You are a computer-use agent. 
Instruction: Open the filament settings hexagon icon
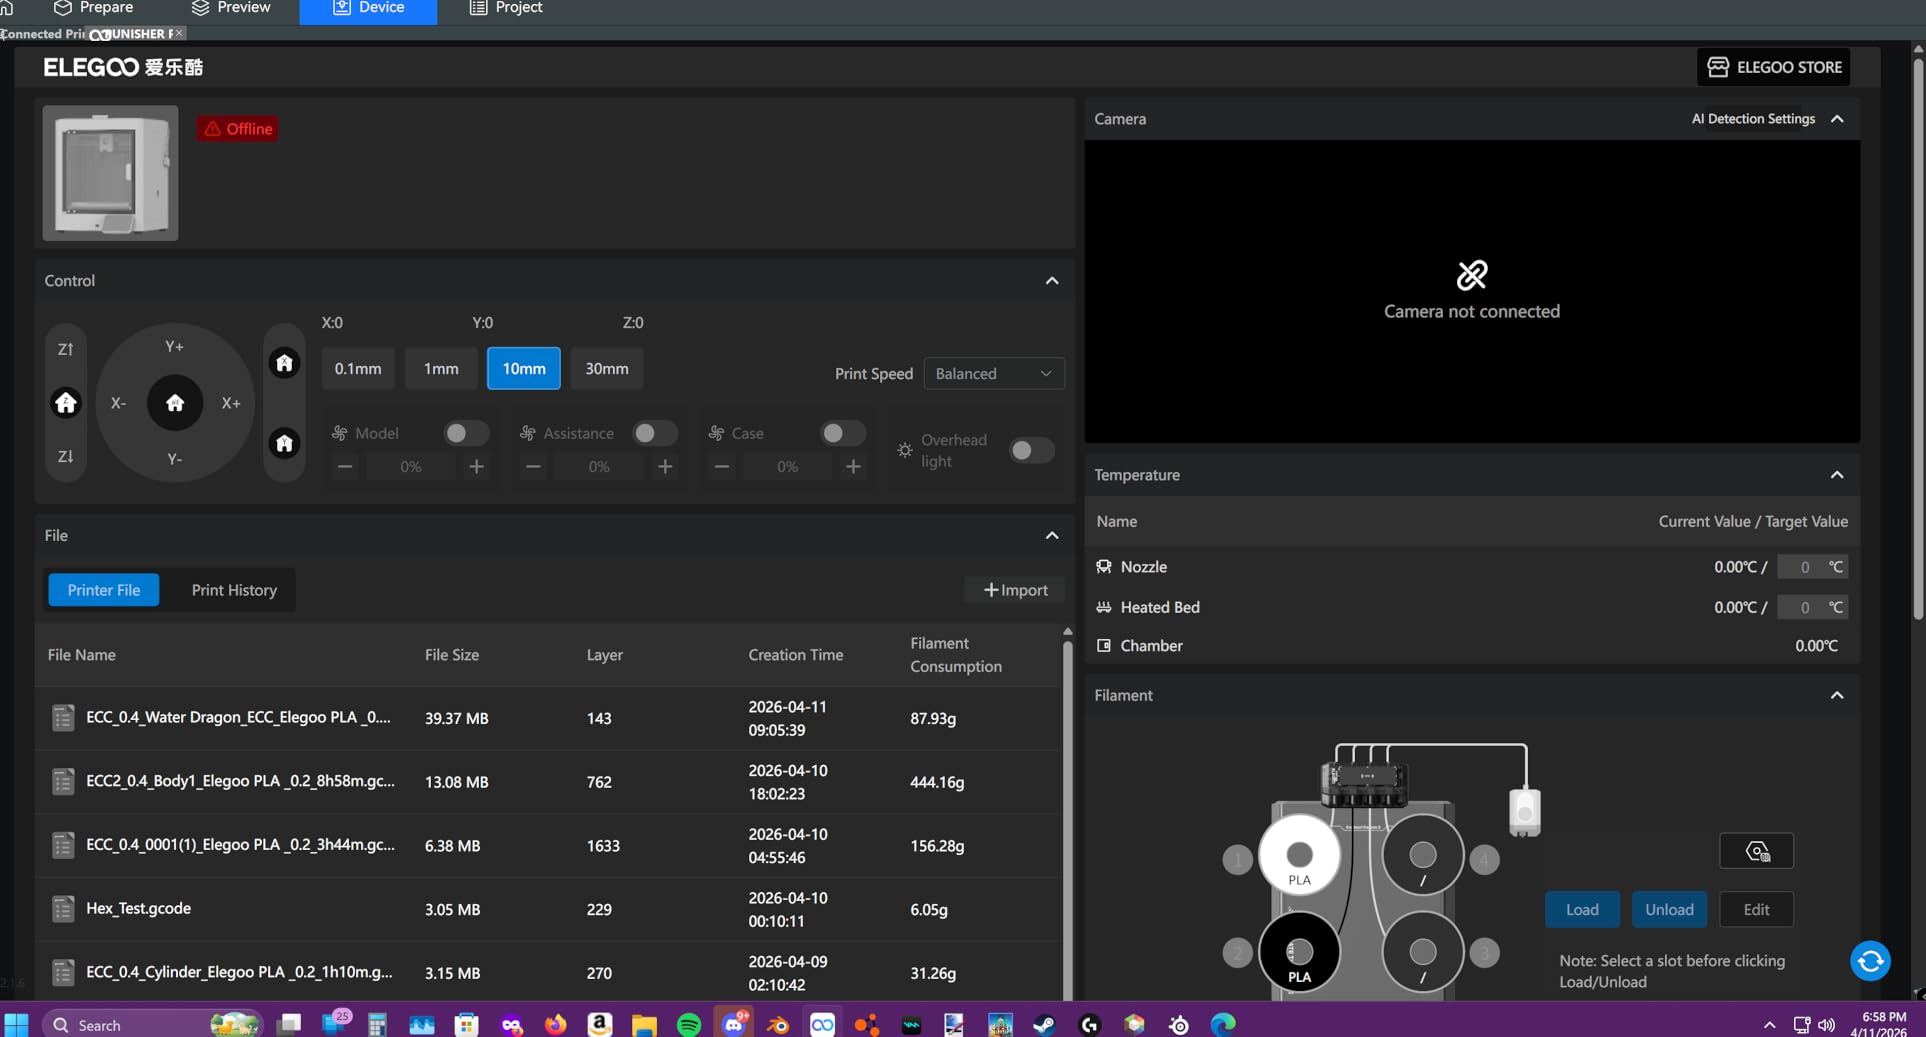1757,851
